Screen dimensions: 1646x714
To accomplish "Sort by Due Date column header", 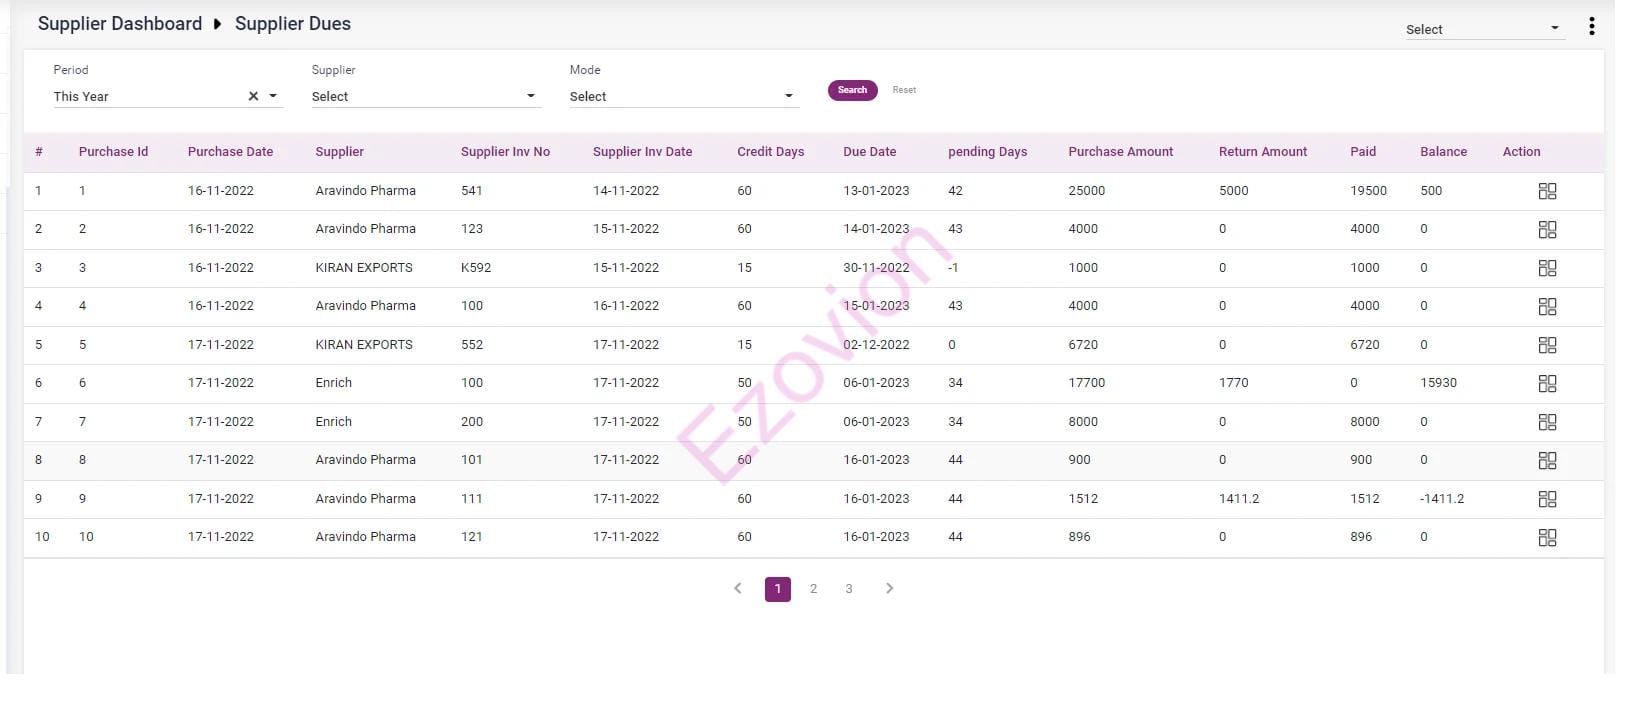I will (x=869, y=152).
